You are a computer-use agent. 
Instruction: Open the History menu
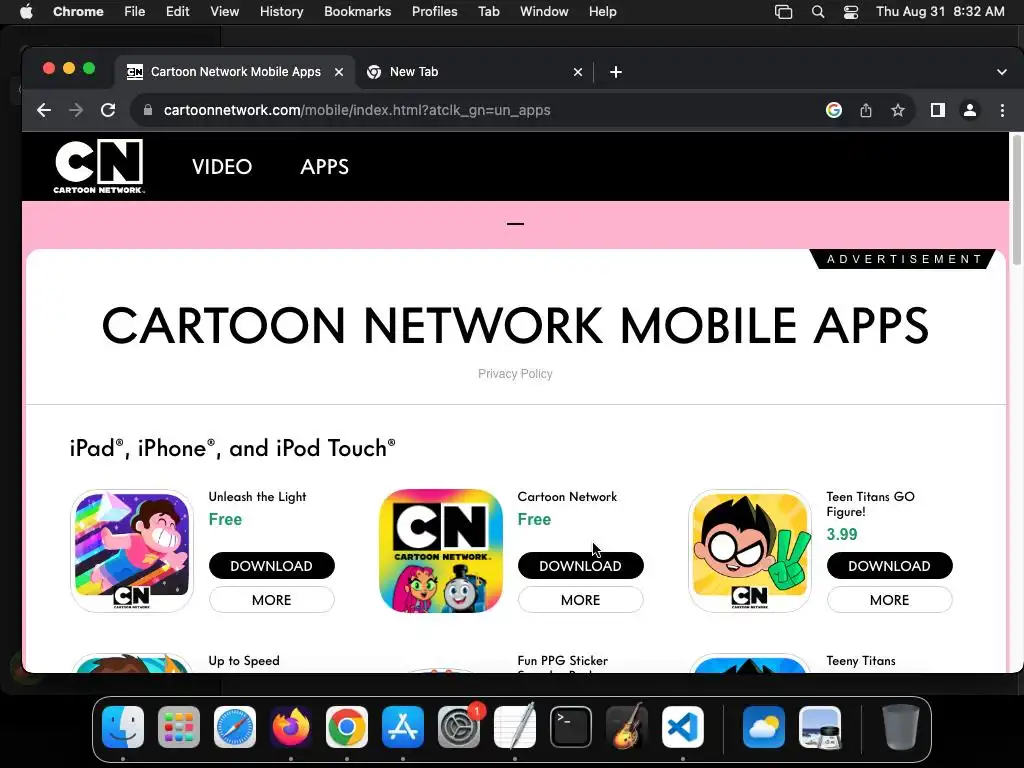click(x=281, y=12)
